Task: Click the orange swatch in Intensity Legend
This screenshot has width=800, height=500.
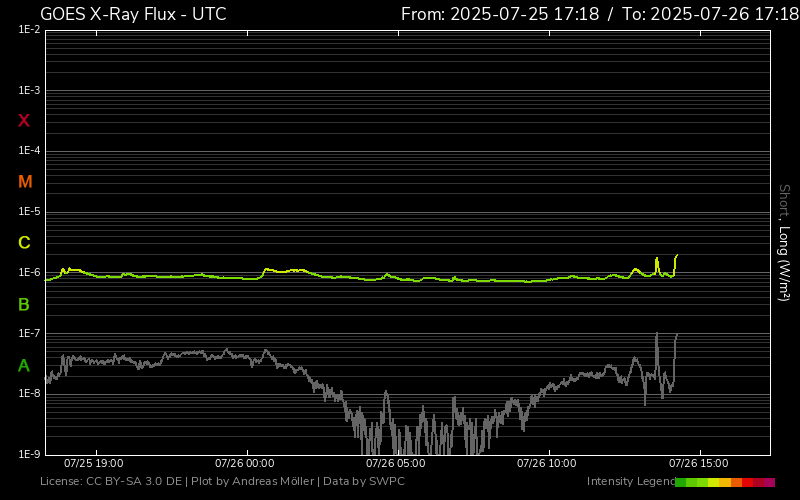Action: pos(736,482)
